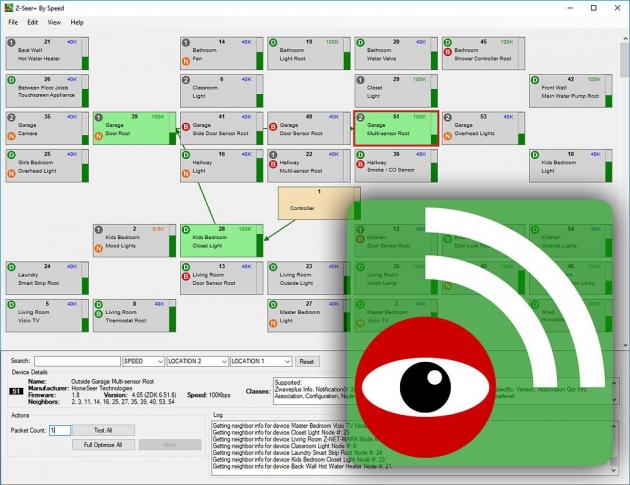Open the SPEED dropdown
630x485 pixels.
tap(143, 361)
